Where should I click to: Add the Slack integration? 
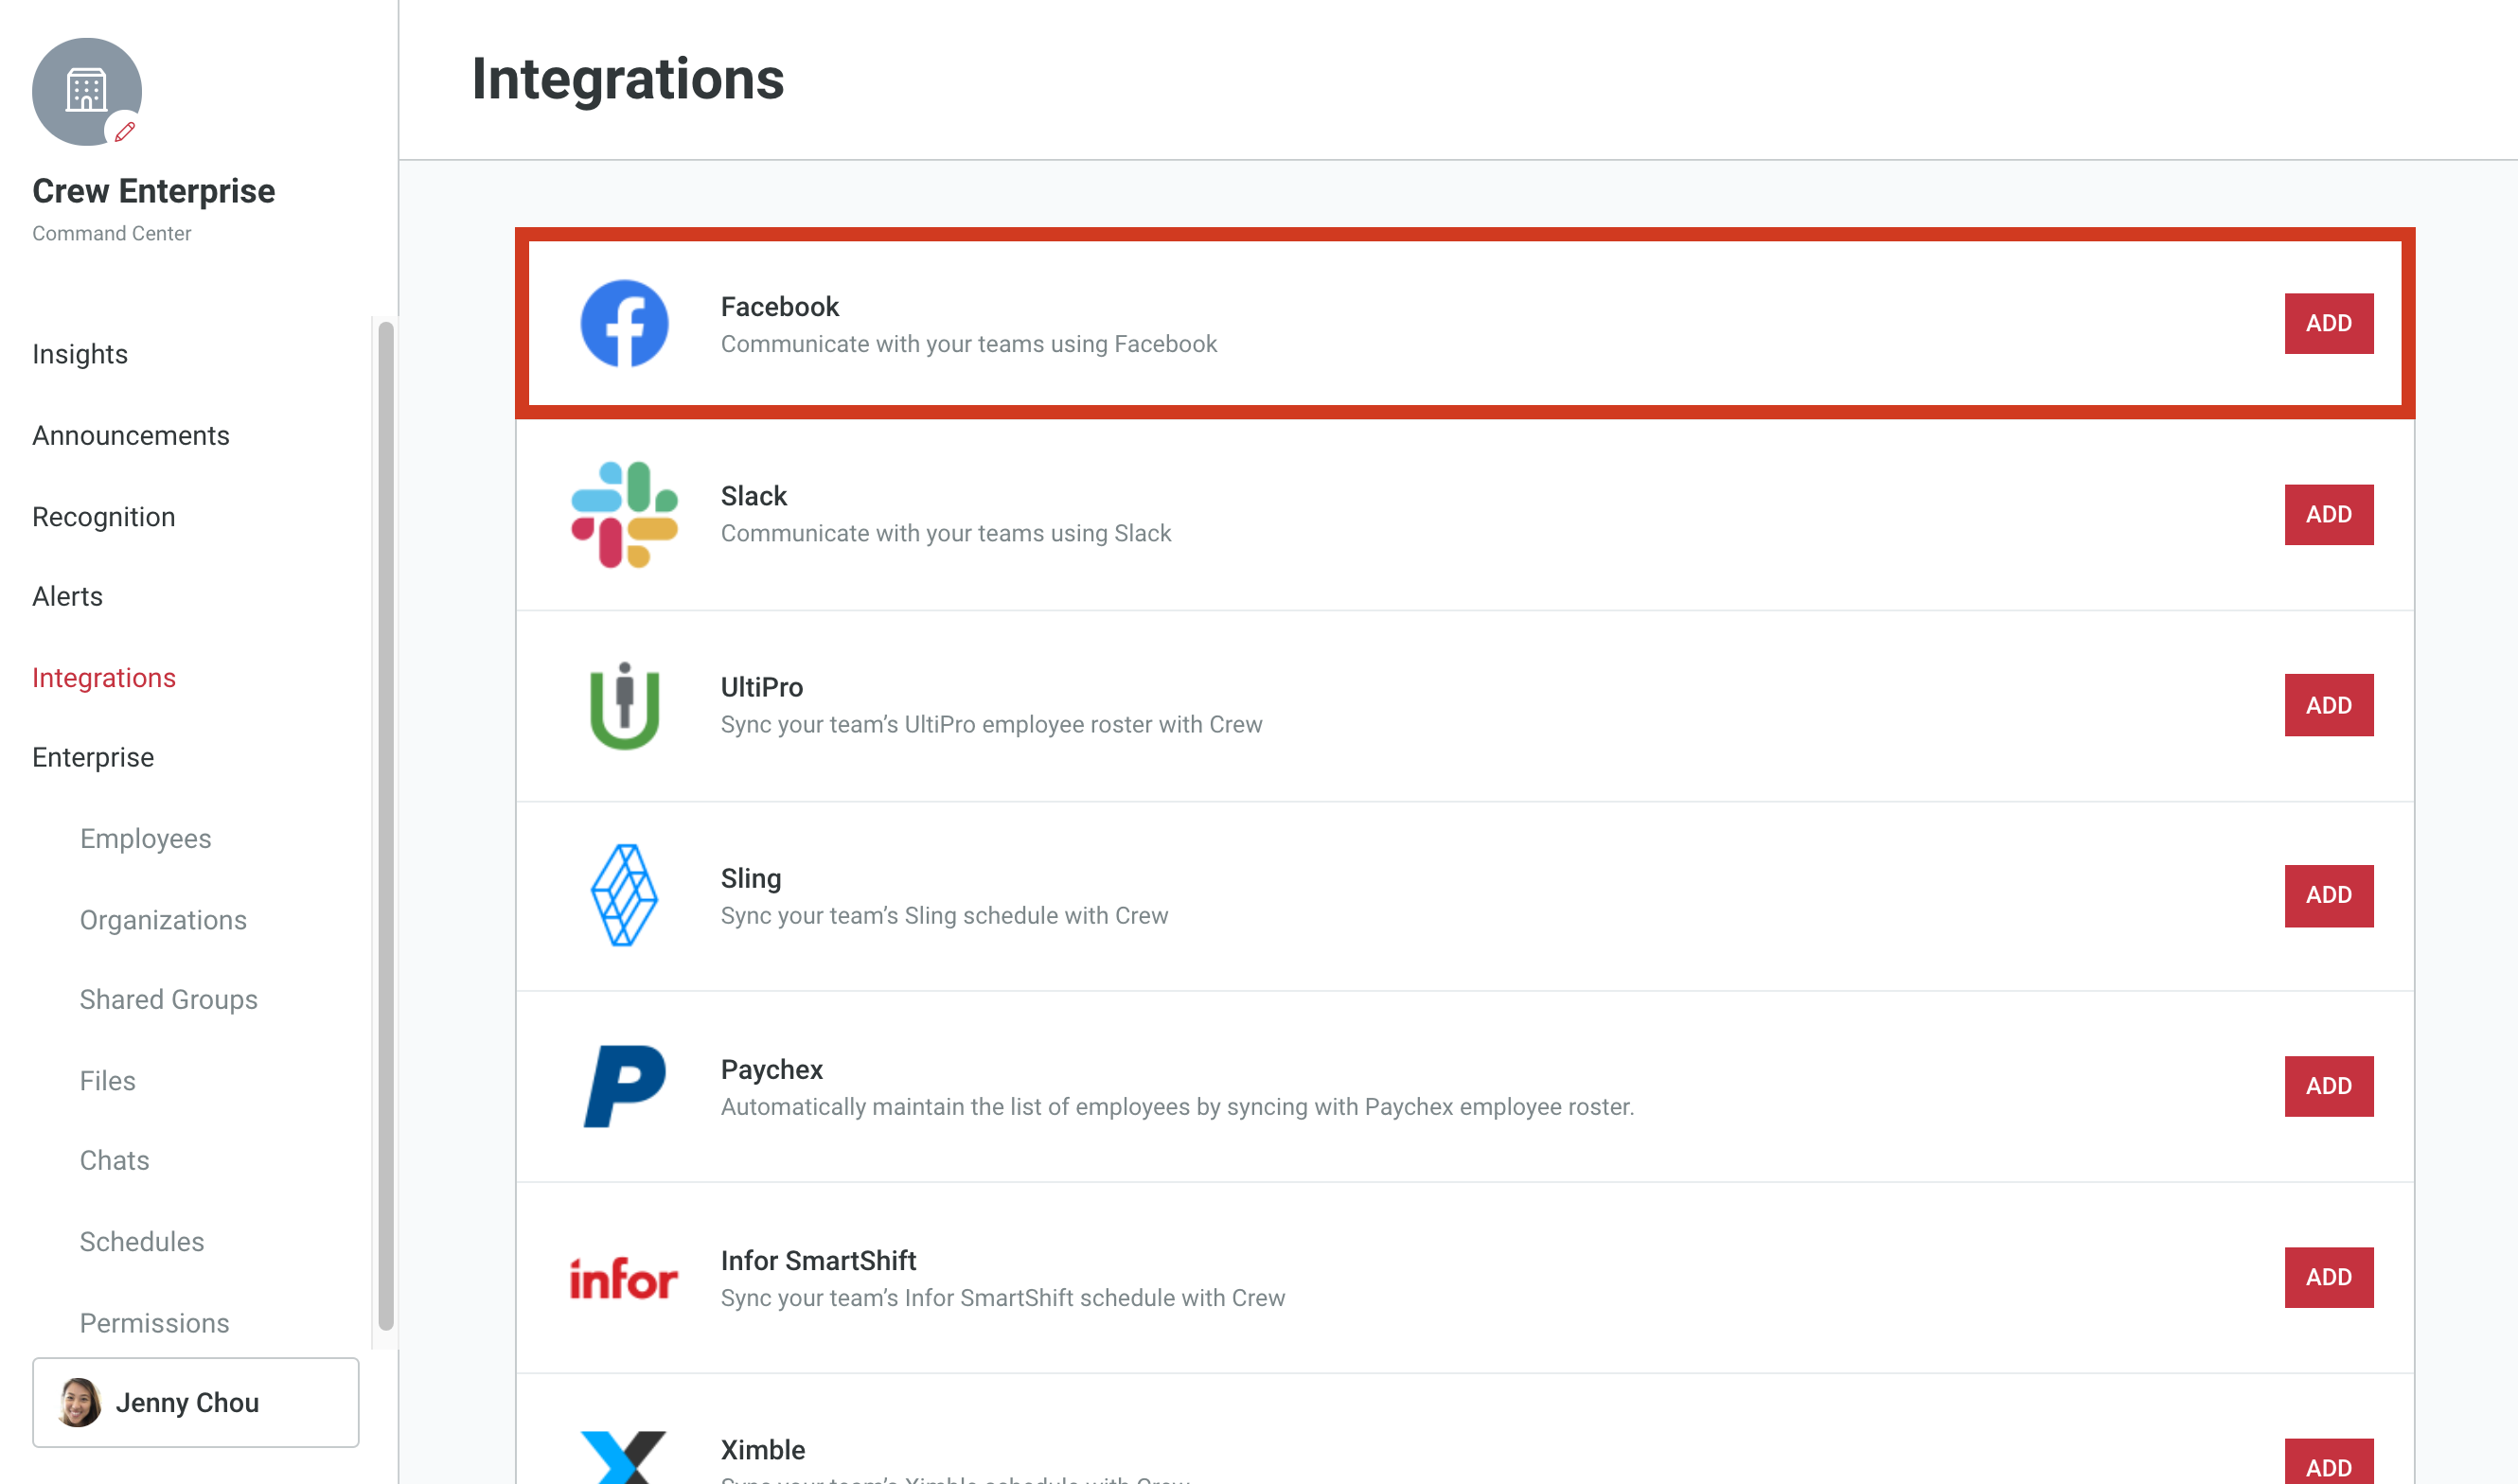tap(2328, 514)
